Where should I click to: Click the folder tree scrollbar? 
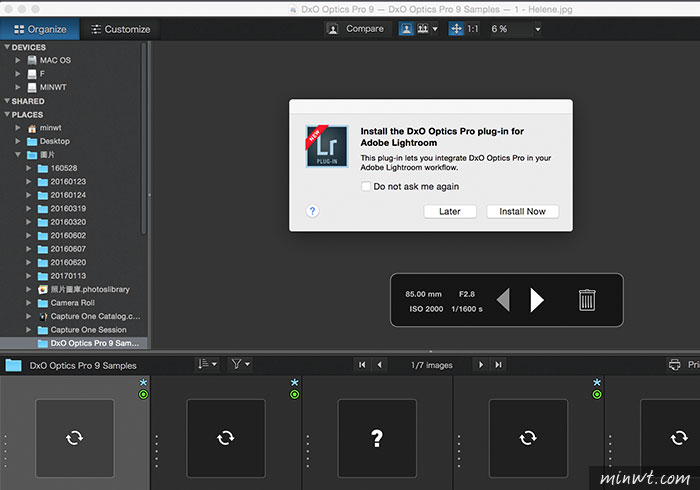[x=143, y=138]
